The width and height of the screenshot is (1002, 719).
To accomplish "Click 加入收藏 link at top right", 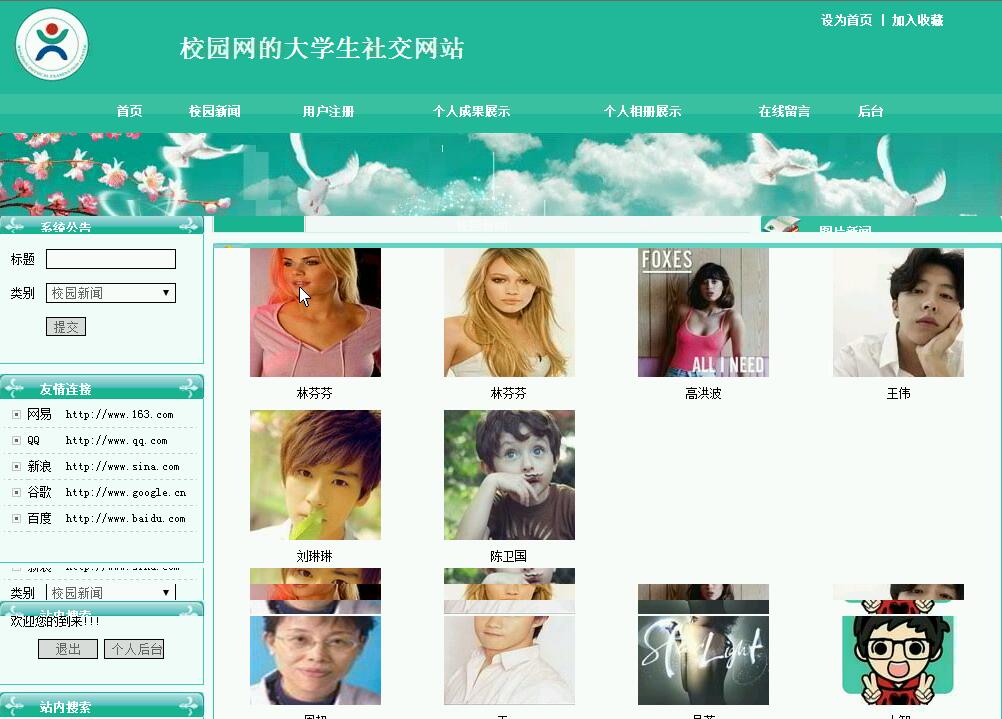I will click(x=918, y=20).
